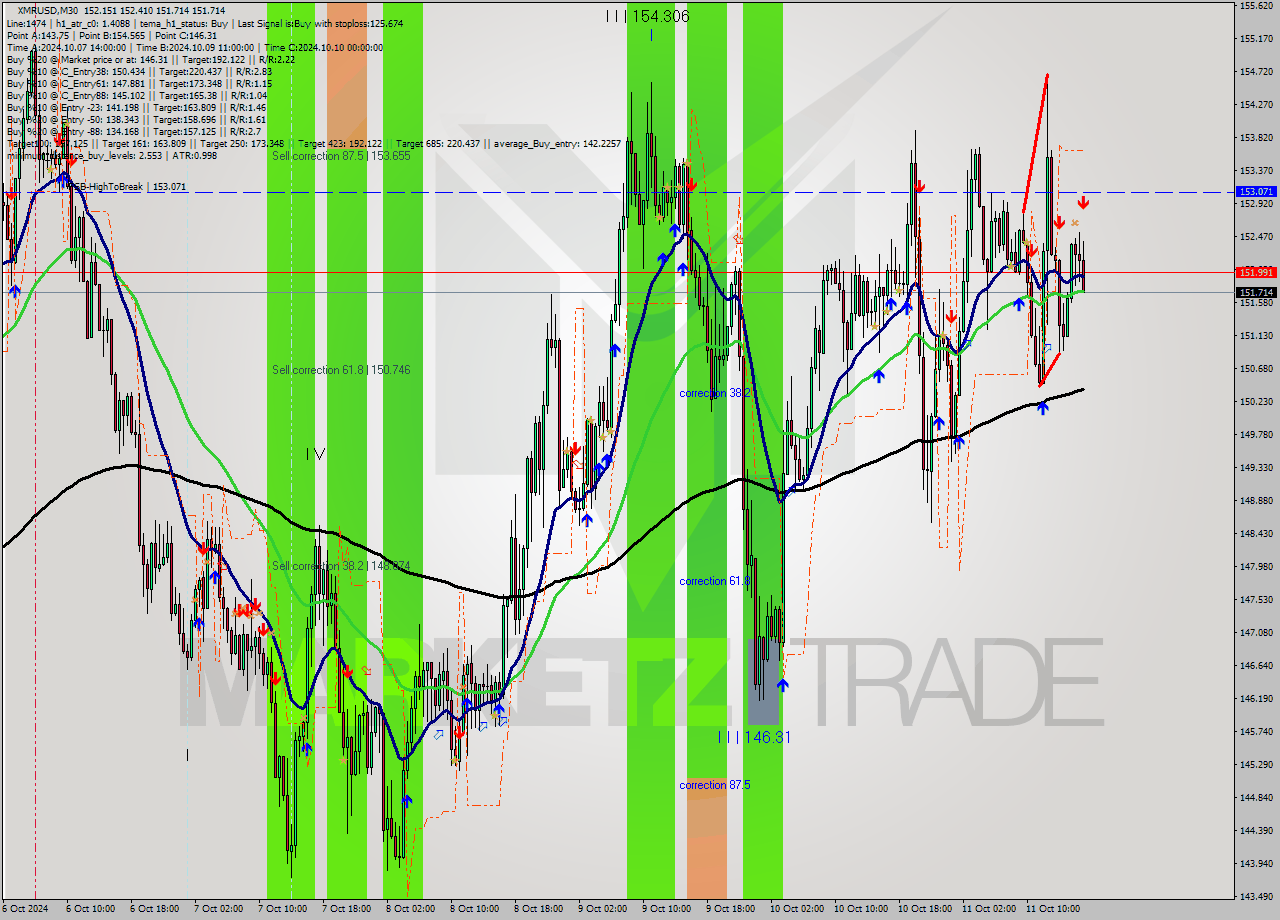Click the 152.470 price axis label

click(1257, 237)
